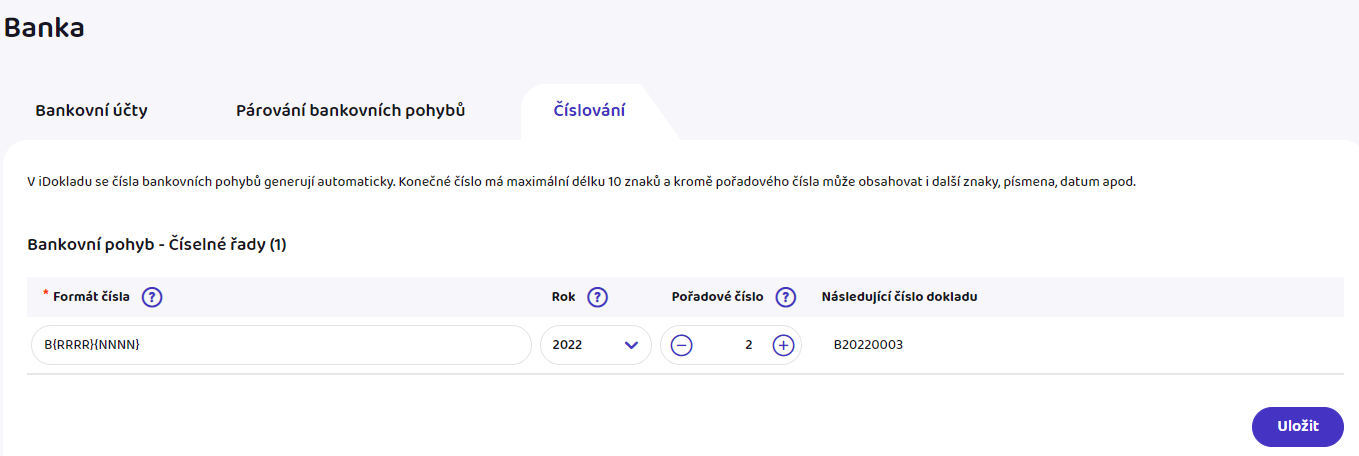
Task: Switch to Bankovní účty tab
Action: (92, 110)
